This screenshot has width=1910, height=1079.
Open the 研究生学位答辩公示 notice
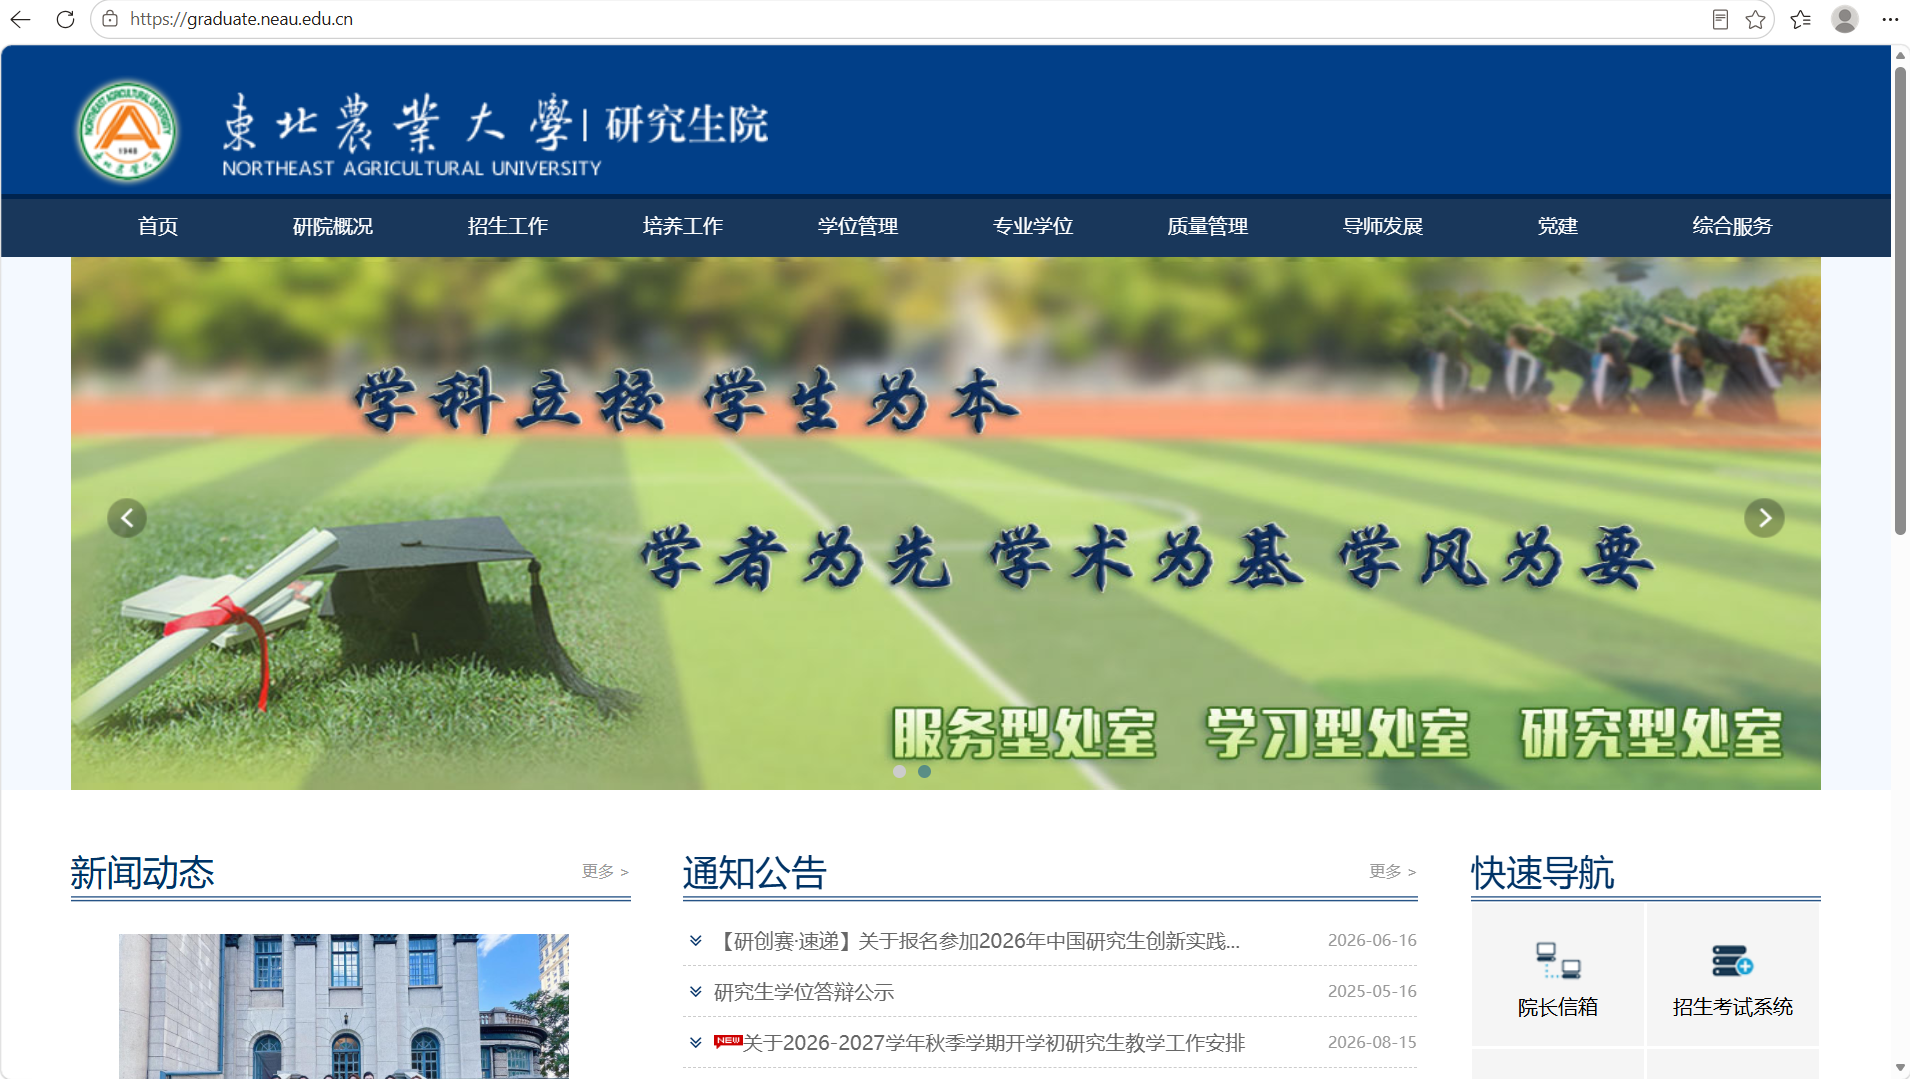click(x=804, y=992)
